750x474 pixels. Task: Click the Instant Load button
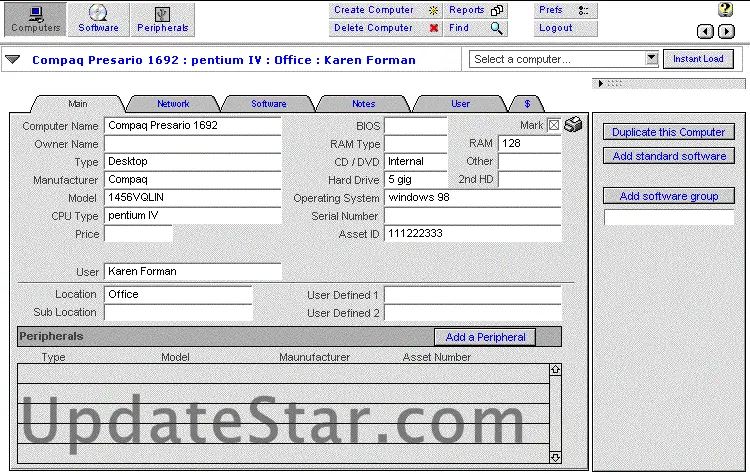coord(698,59)
